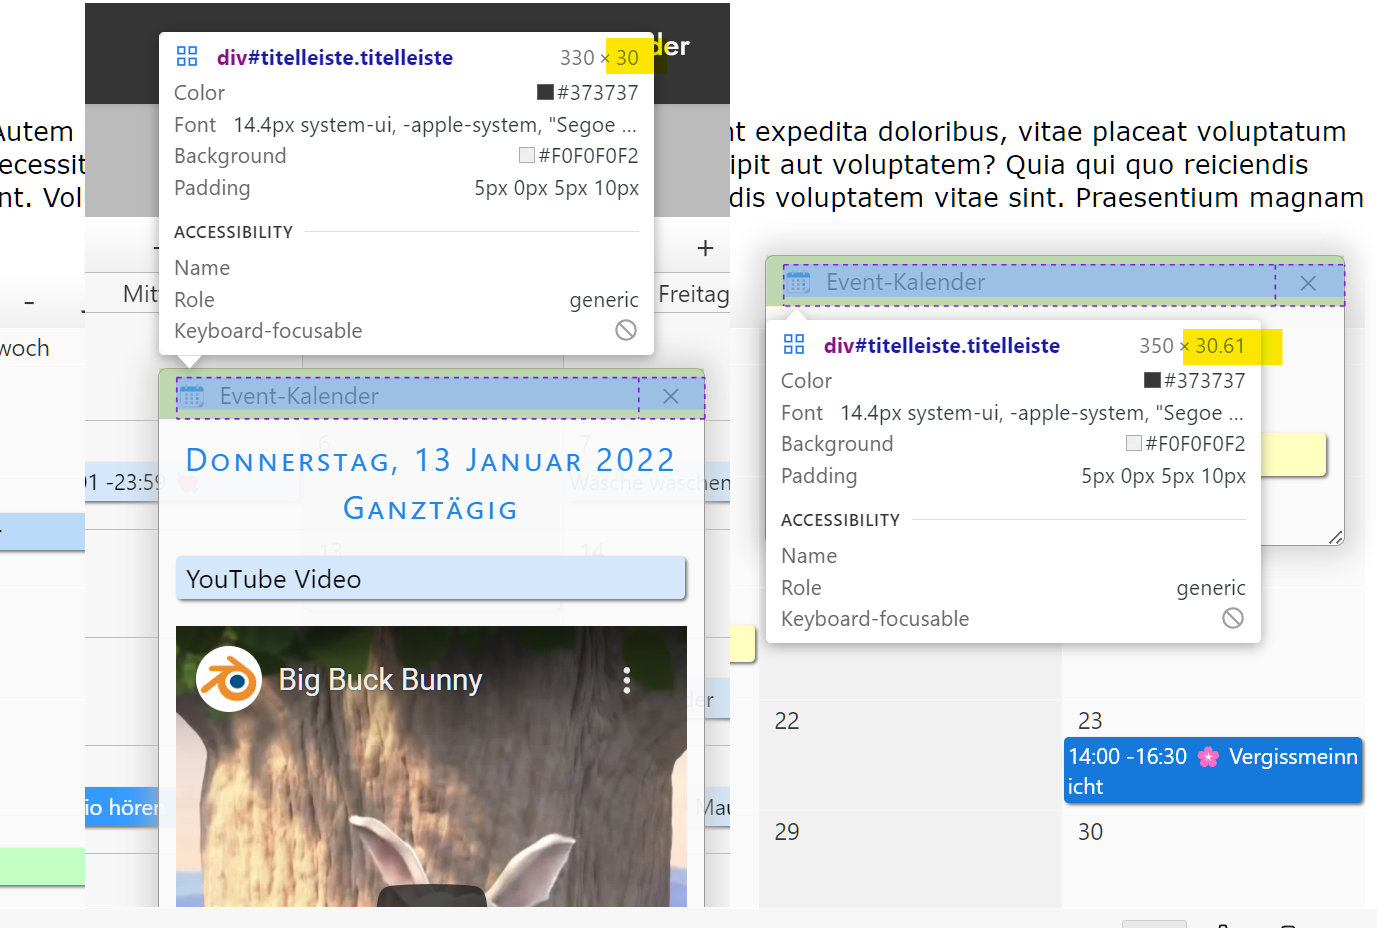Close the right Event-Kalender dialog
1377x928 pixels.
1307,284
